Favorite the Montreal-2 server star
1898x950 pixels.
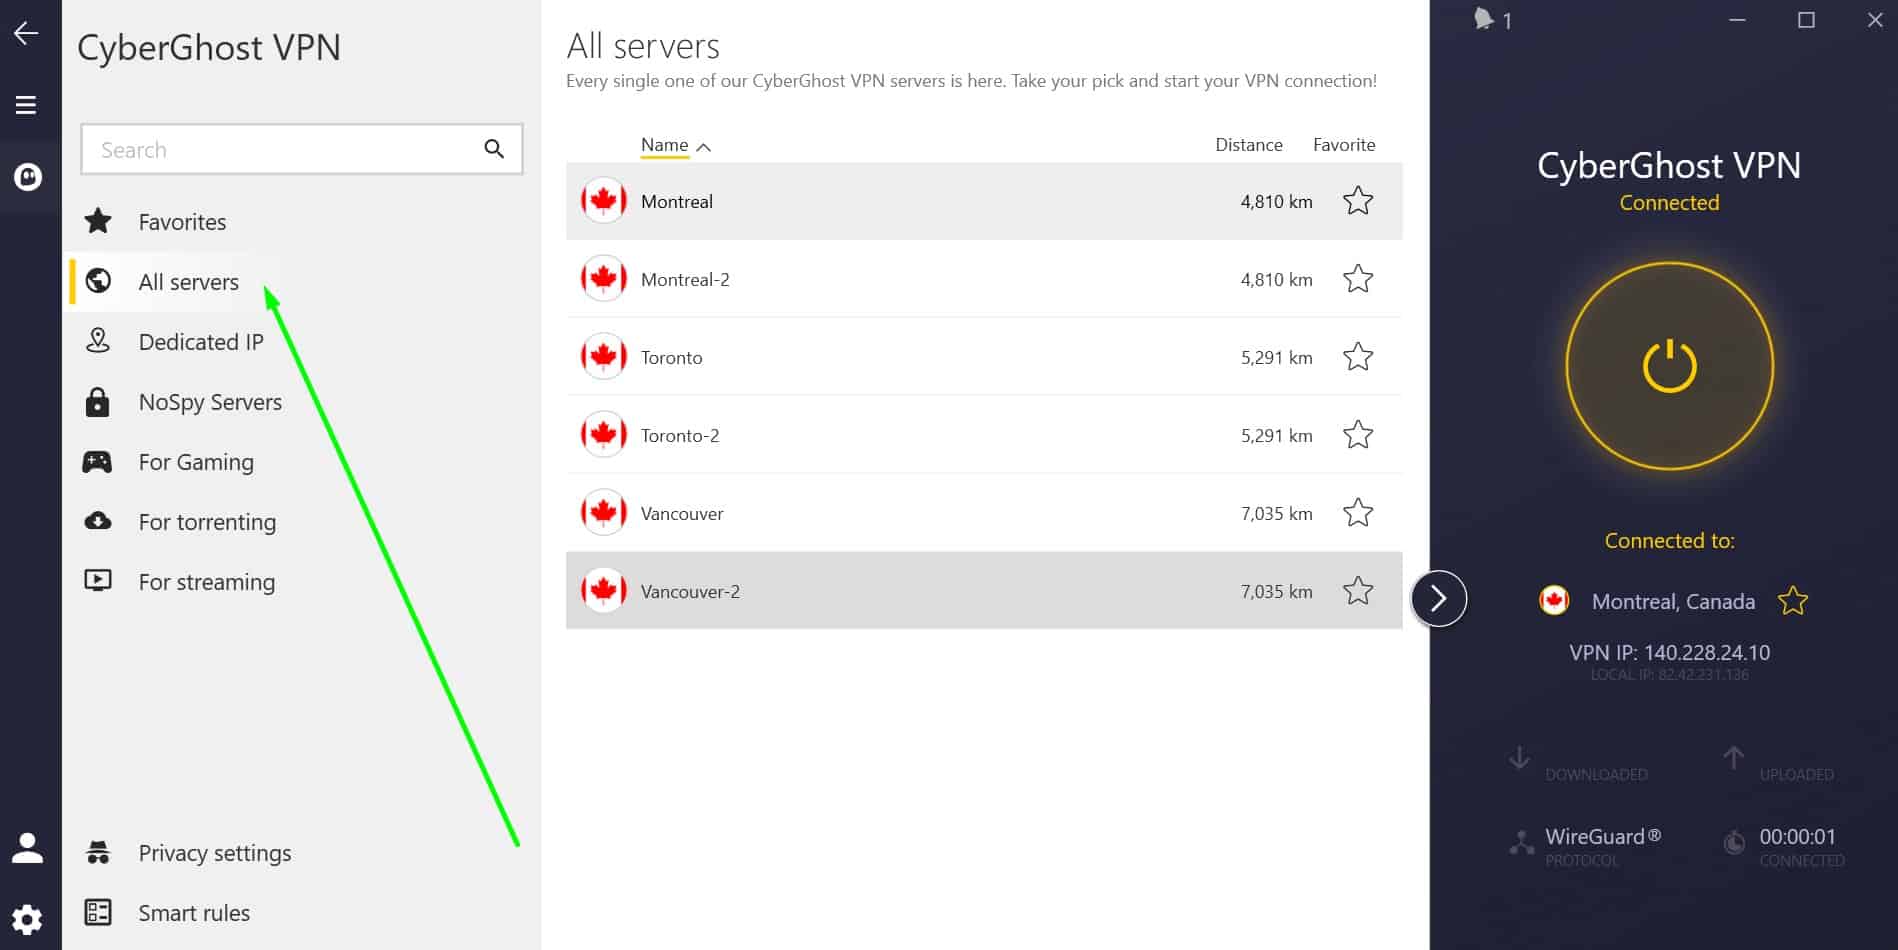[x=1358, y=279]
